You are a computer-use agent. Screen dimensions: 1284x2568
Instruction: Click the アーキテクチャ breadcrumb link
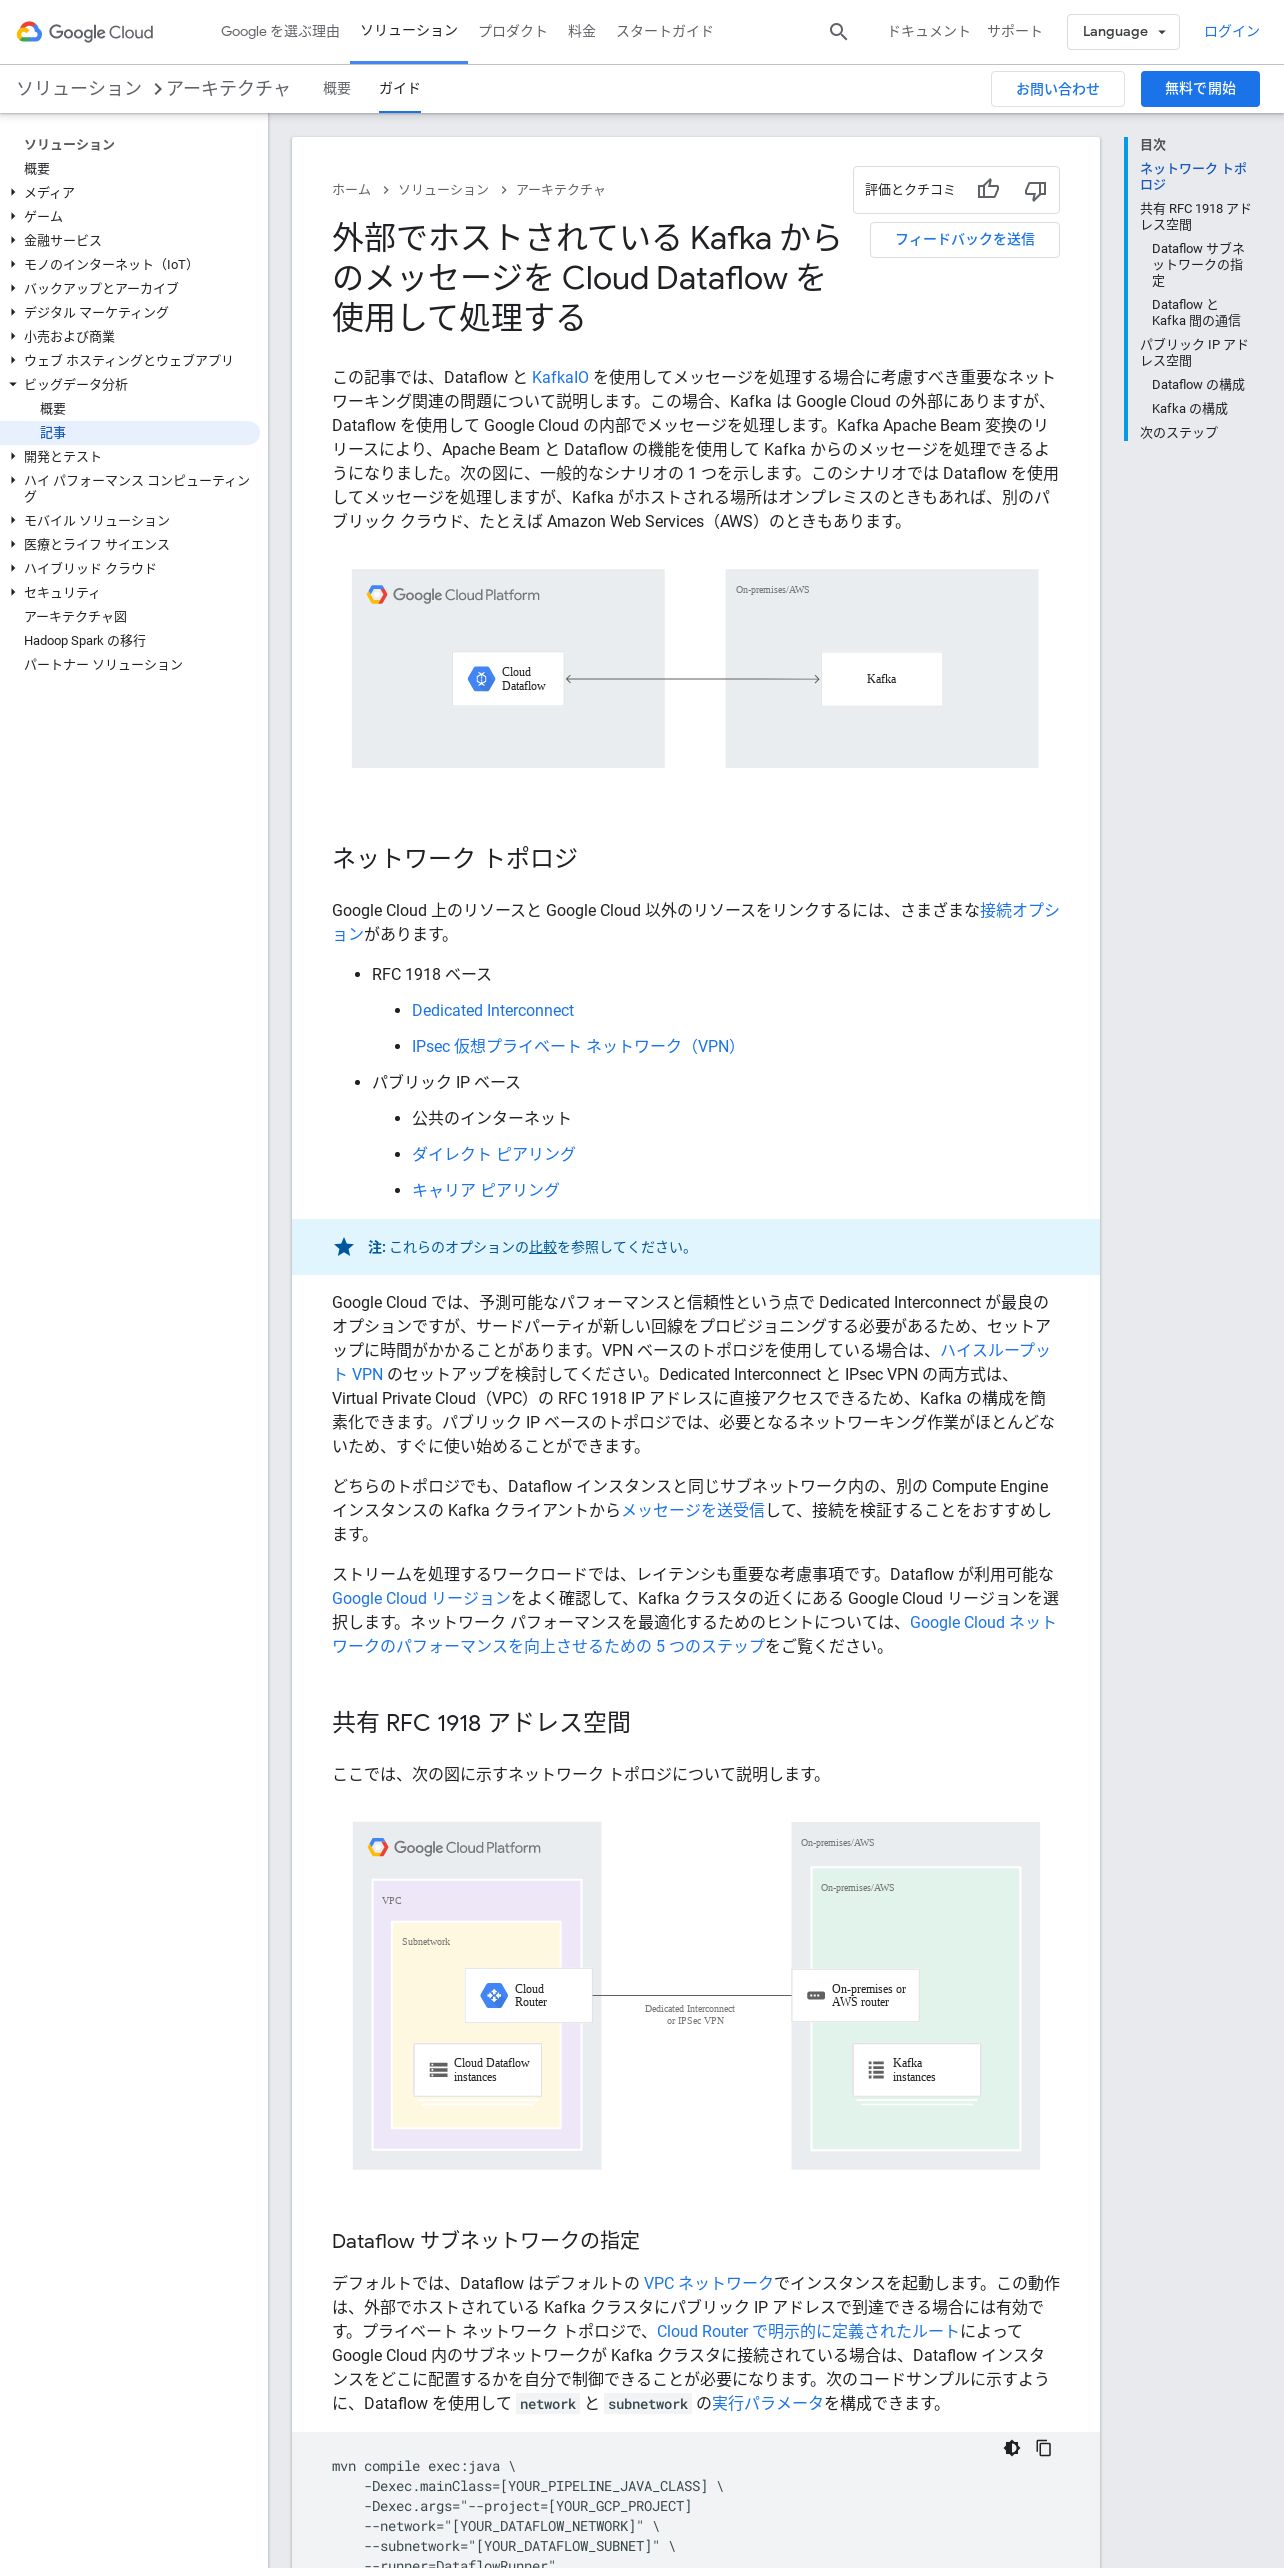[561, 190]
